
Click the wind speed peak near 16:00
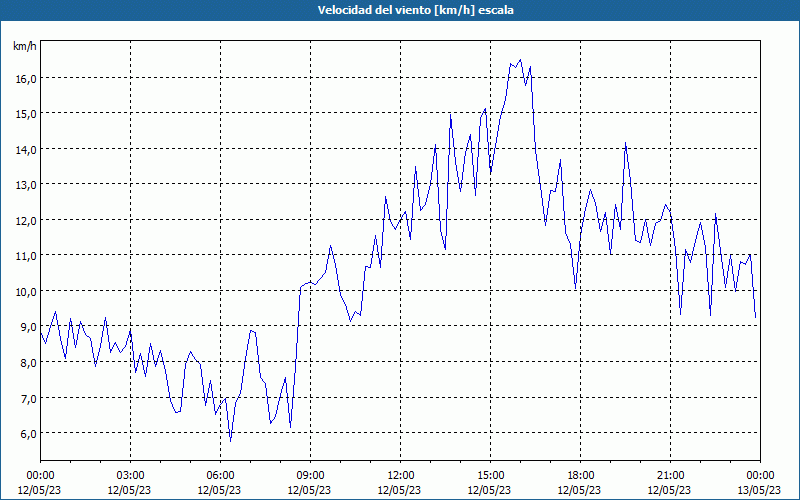click(x=520, y=60)
